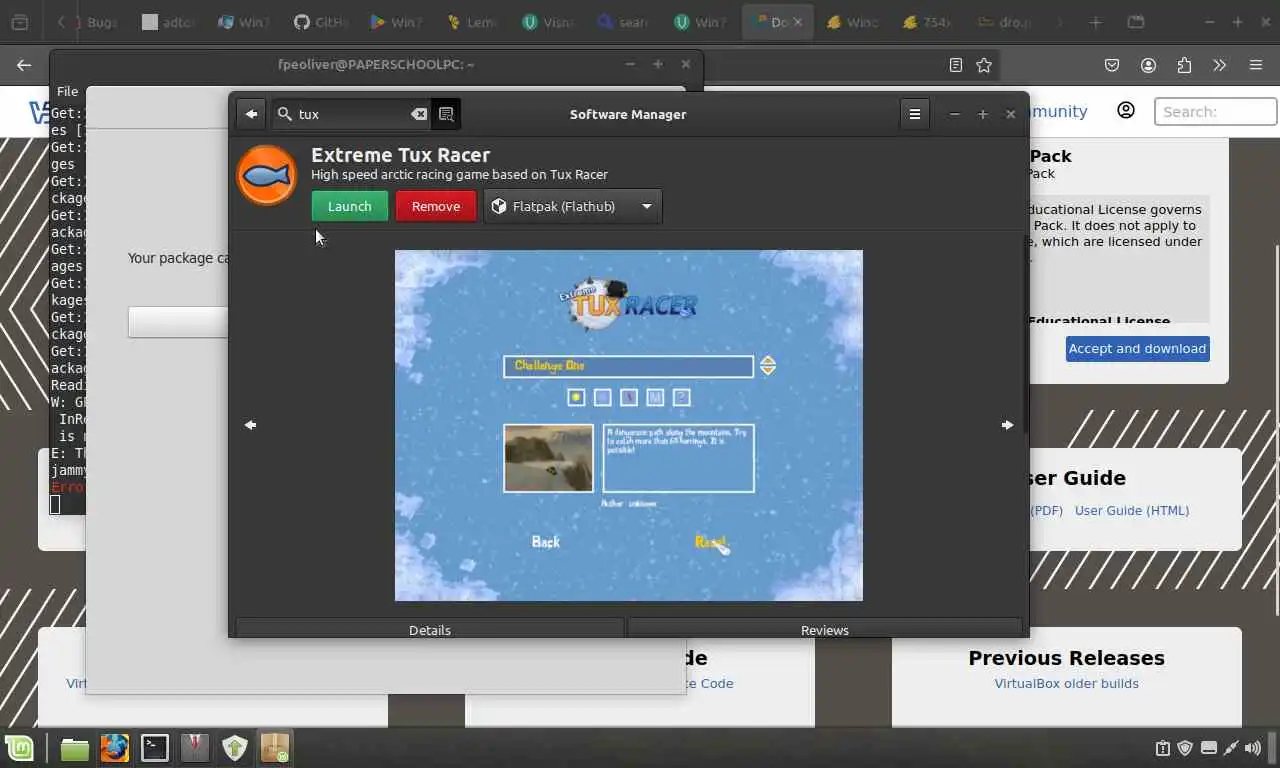Open volume control in system tray

1254,748
